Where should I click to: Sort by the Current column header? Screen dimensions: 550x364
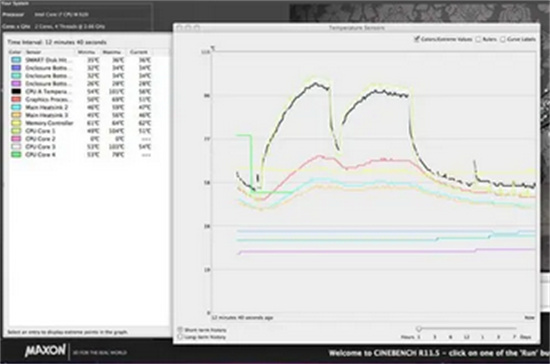pyautogui.click(x=139, y=52)
